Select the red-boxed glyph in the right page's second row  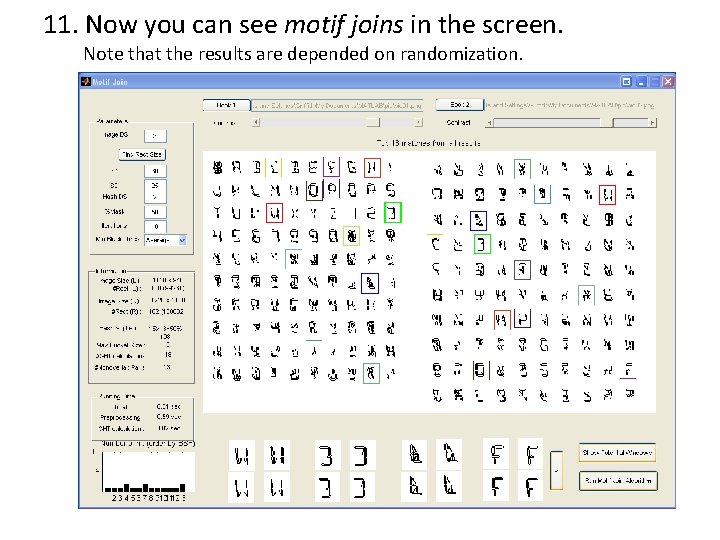[608, 195]
